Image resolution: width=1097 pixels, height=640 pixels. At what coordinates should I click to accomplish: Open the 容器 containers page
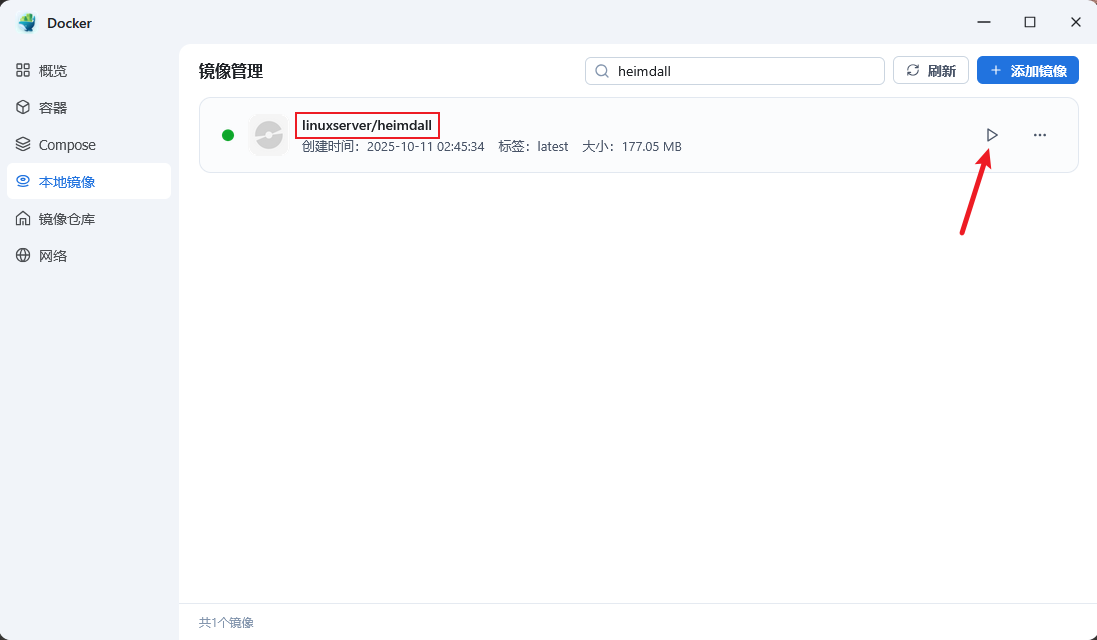[89, 108]
